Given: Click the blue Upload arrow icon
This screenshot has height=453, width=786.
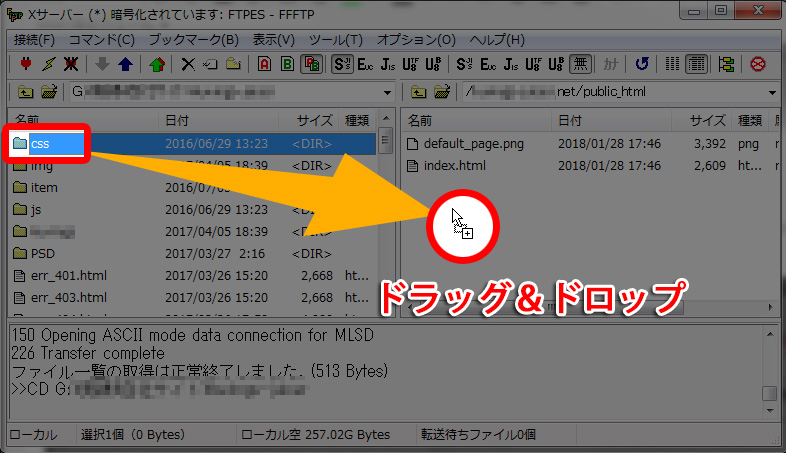Looking at the screenshot, I should click(x=125, y=64).
